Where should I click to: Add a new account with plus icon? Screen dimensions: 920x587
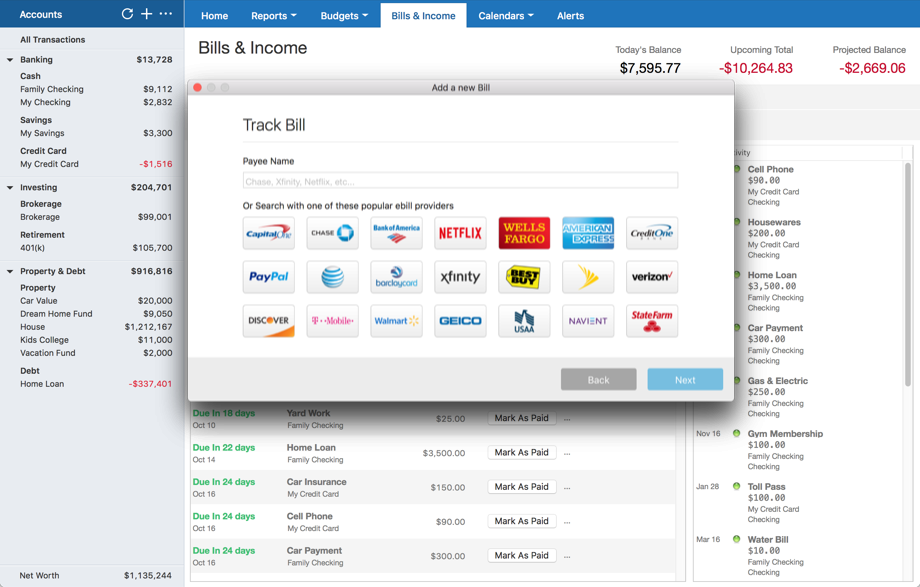(x=146, y=14)
